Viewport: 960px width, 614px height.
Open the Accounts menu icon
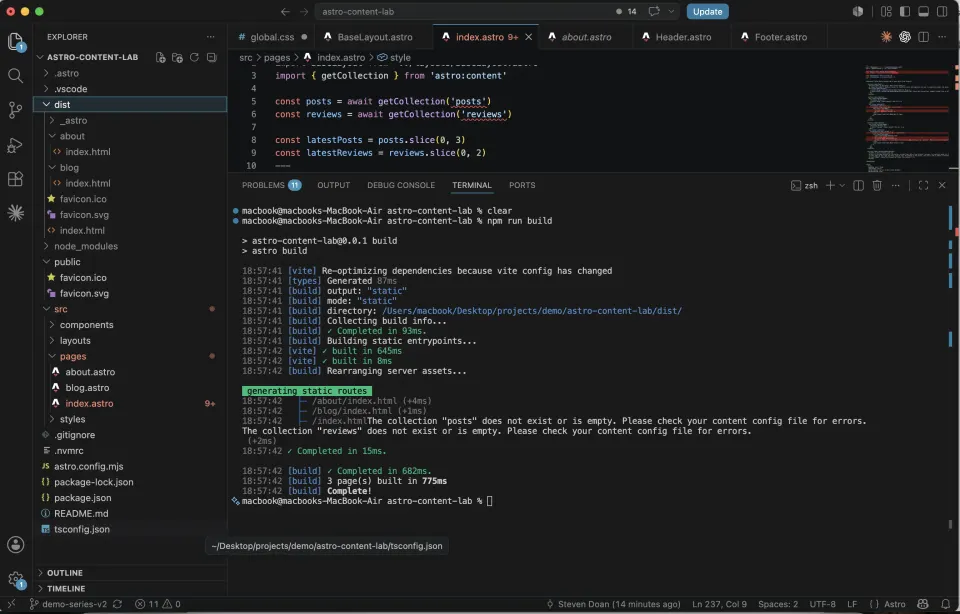(15, 545)
